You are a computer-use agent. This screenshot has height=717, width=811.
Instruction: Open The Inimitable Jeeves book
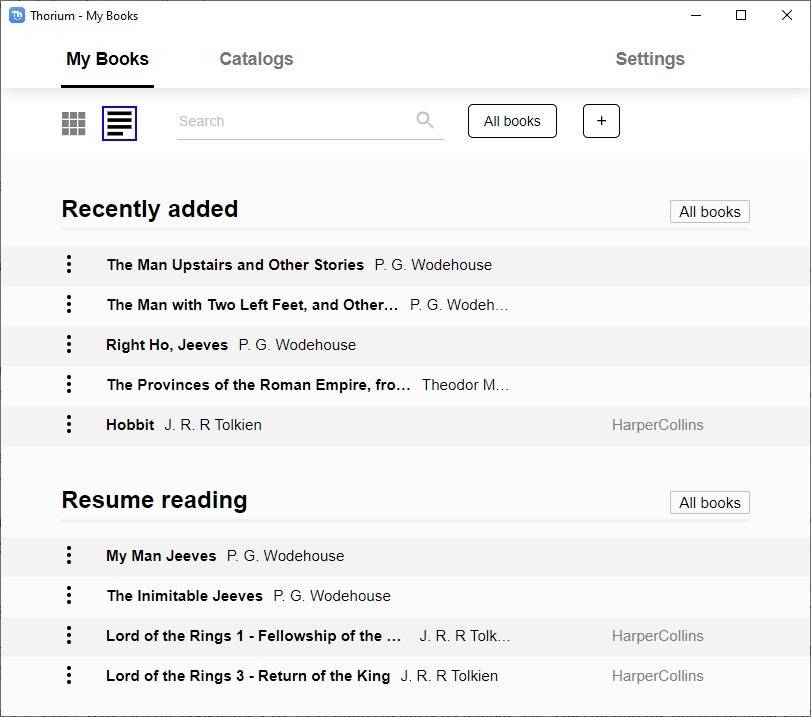[185, 596]
